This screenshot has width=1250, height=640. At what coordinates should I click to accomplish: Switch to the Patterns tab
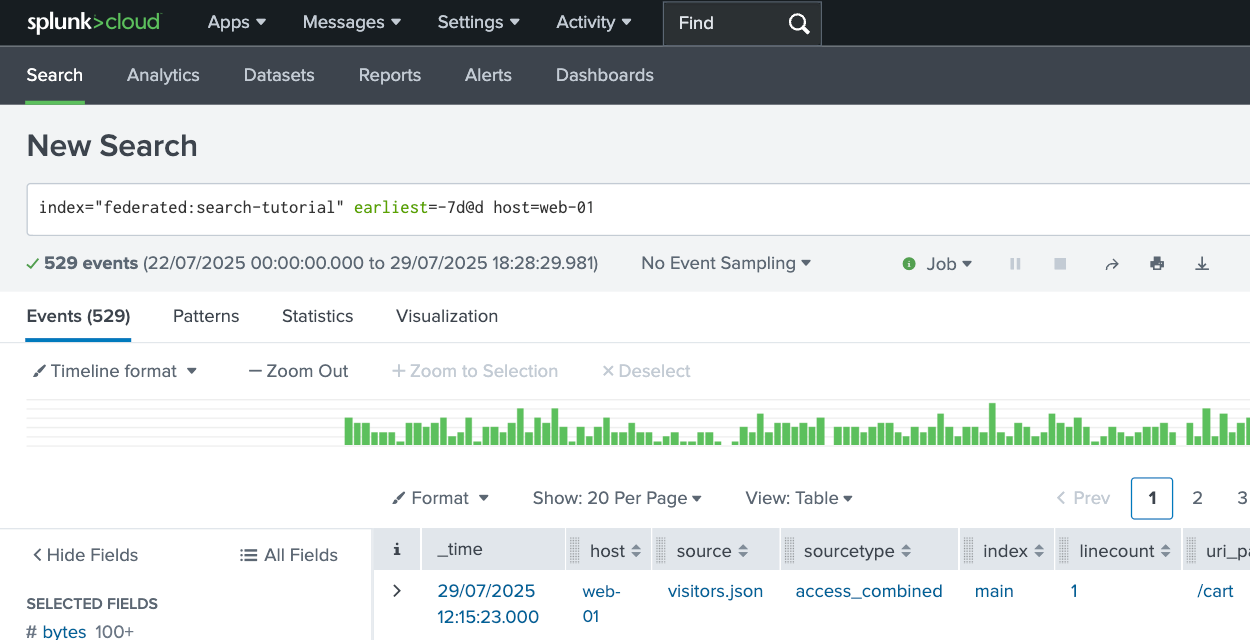[x=206, y=316]
